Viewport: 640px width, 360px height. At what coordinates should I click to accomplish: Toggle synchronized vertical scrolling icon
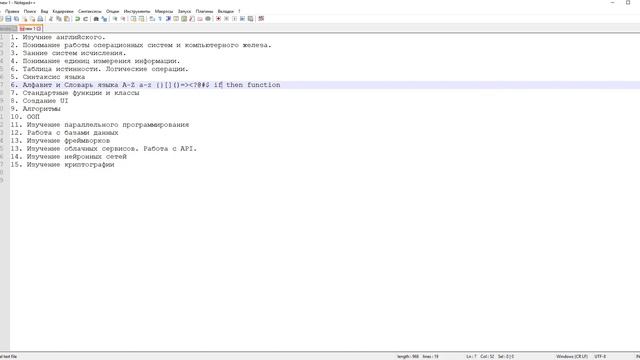[133, 19]
